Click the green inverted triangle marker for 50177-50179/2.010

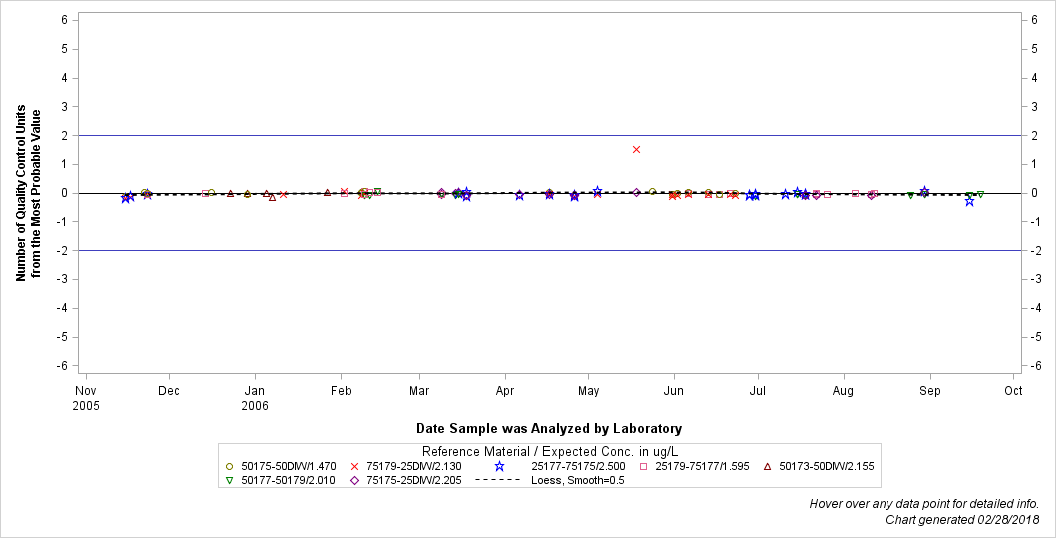coord(230,481)
